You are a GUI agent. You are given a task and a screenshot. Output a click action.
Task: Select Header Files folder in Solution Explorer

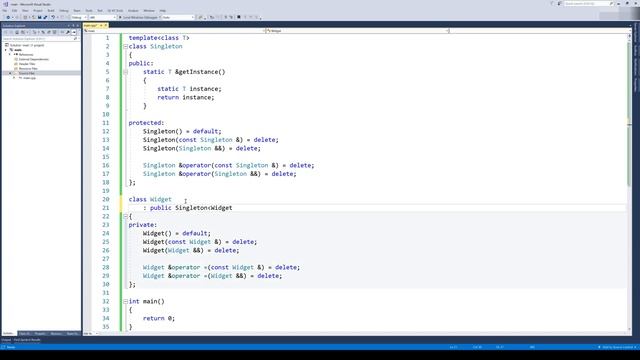tap(27, 64)
